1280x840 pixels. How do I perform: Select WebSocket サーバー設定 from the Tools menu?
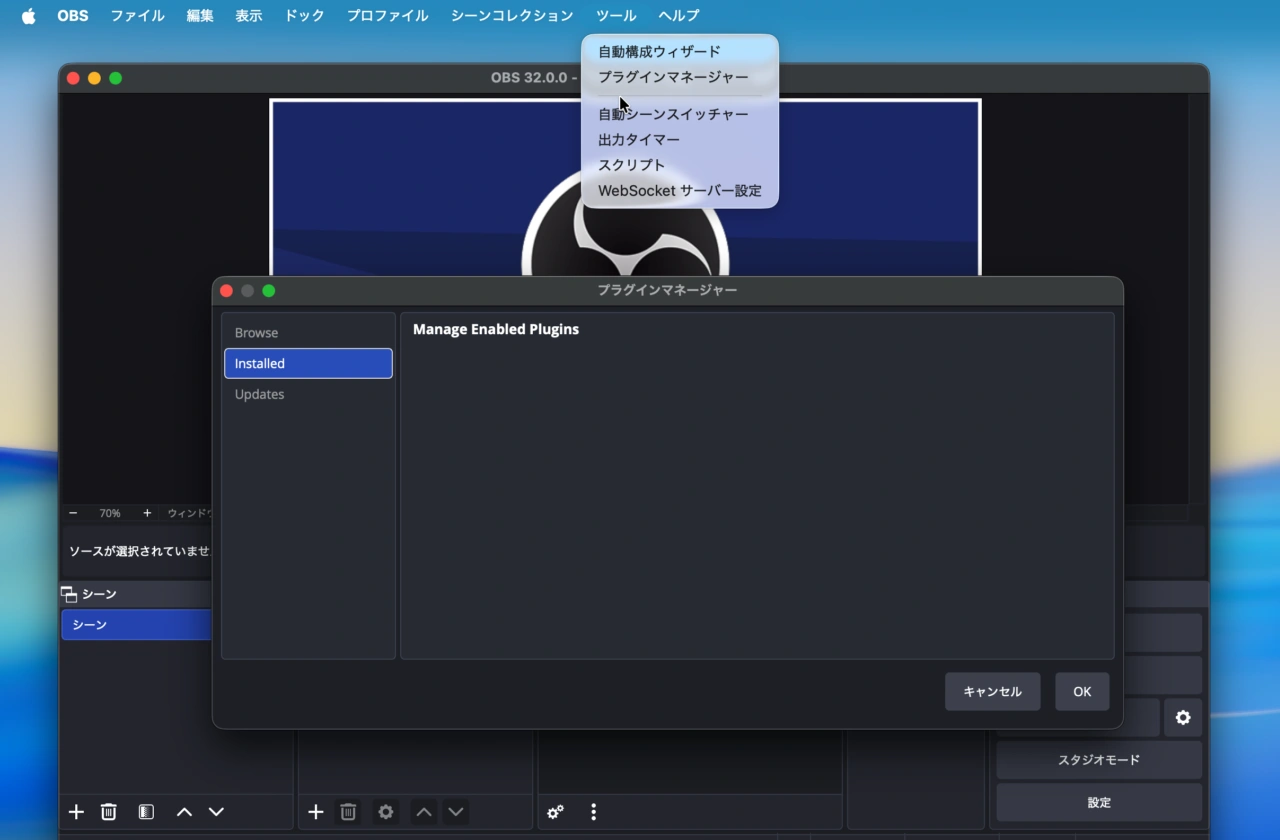coord(679,190)
